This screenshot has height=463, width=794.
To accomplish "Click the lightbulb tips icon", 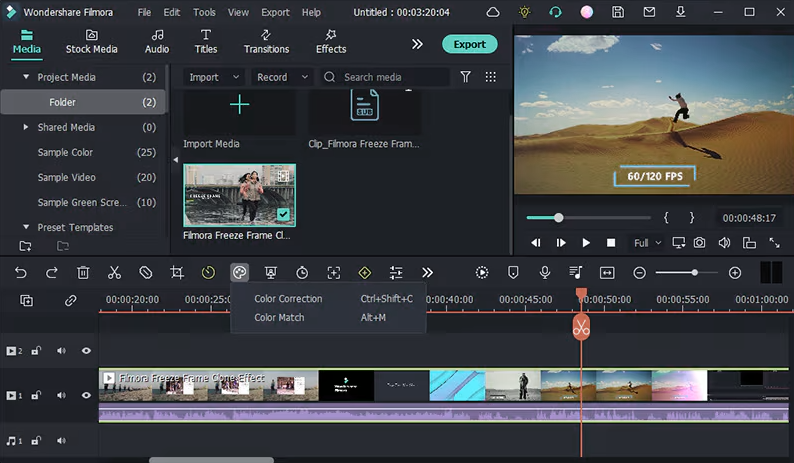I will tap(525, 12).
